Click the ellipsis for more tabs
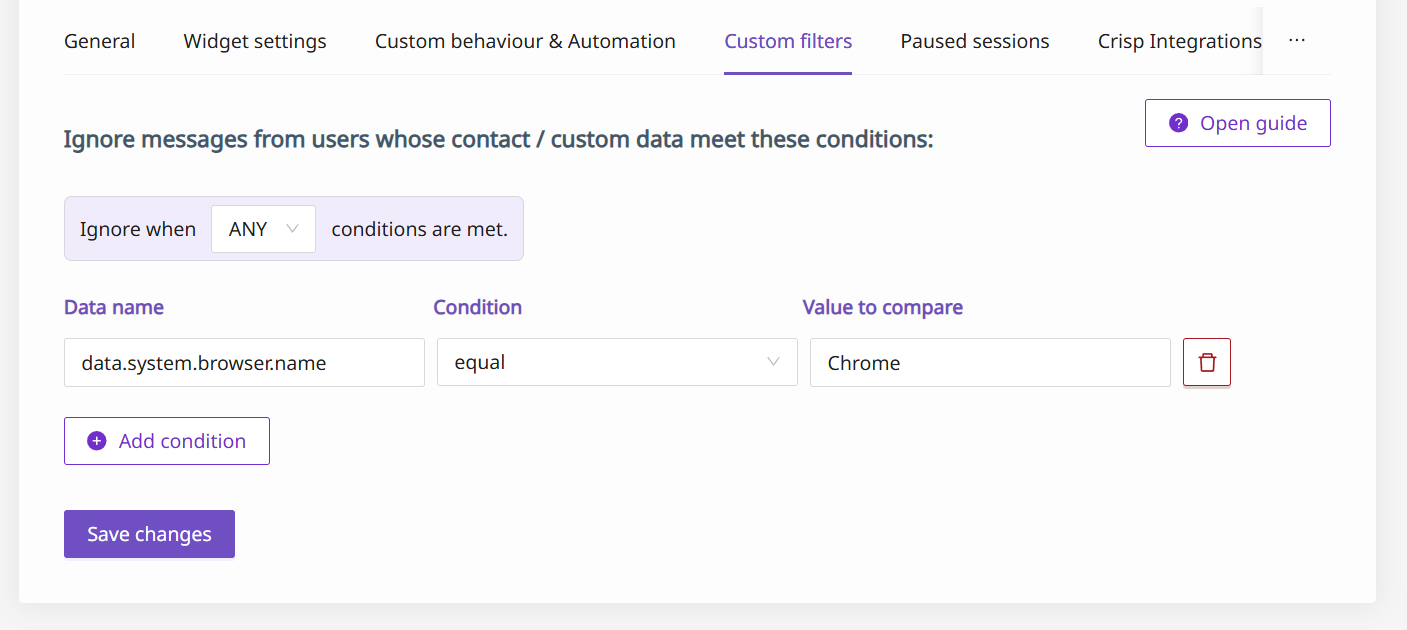This screenshot has width=1407, height=630. coord(1297,41)
